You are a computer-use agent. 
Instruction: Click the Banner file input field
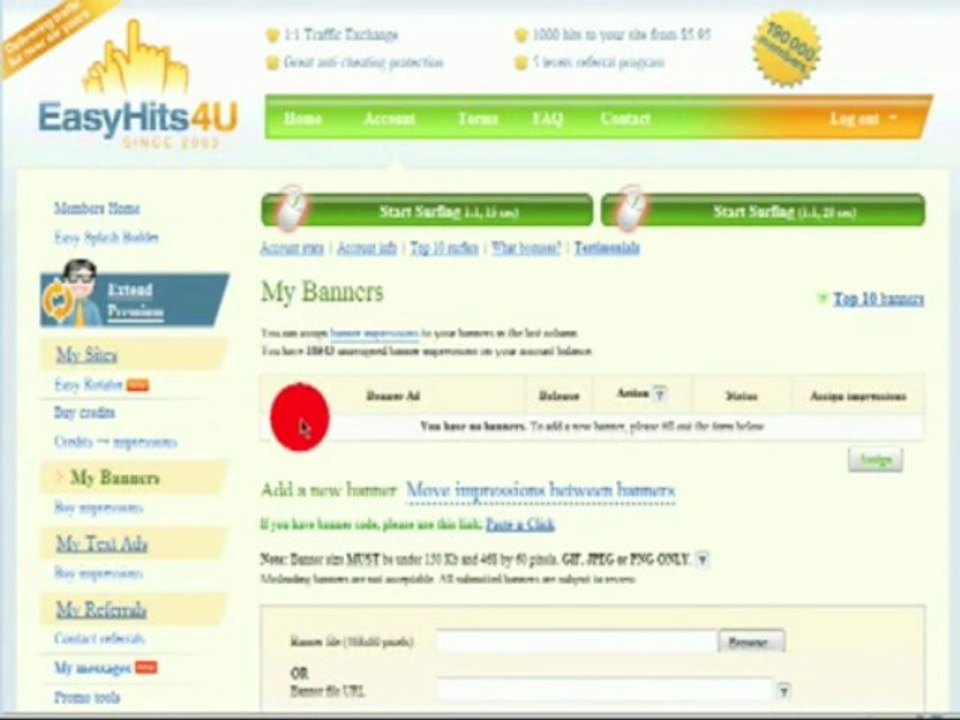[576, 642]
